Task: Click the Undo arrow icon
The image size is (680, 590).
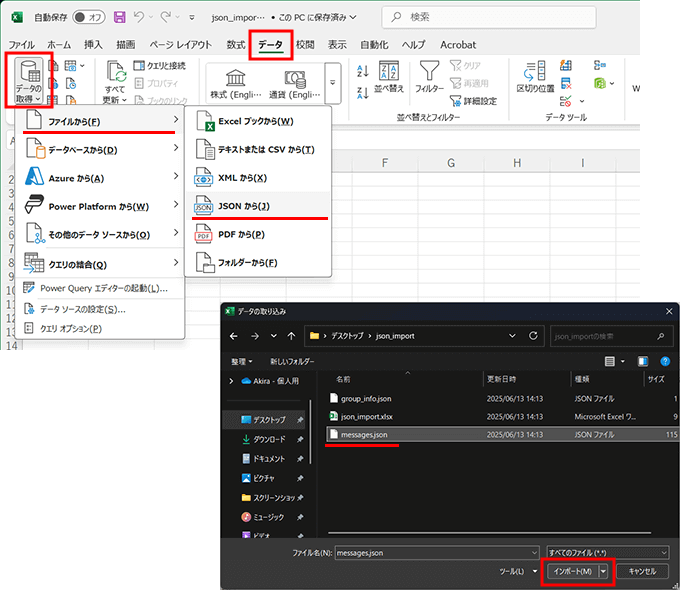Action: [139, 17]
